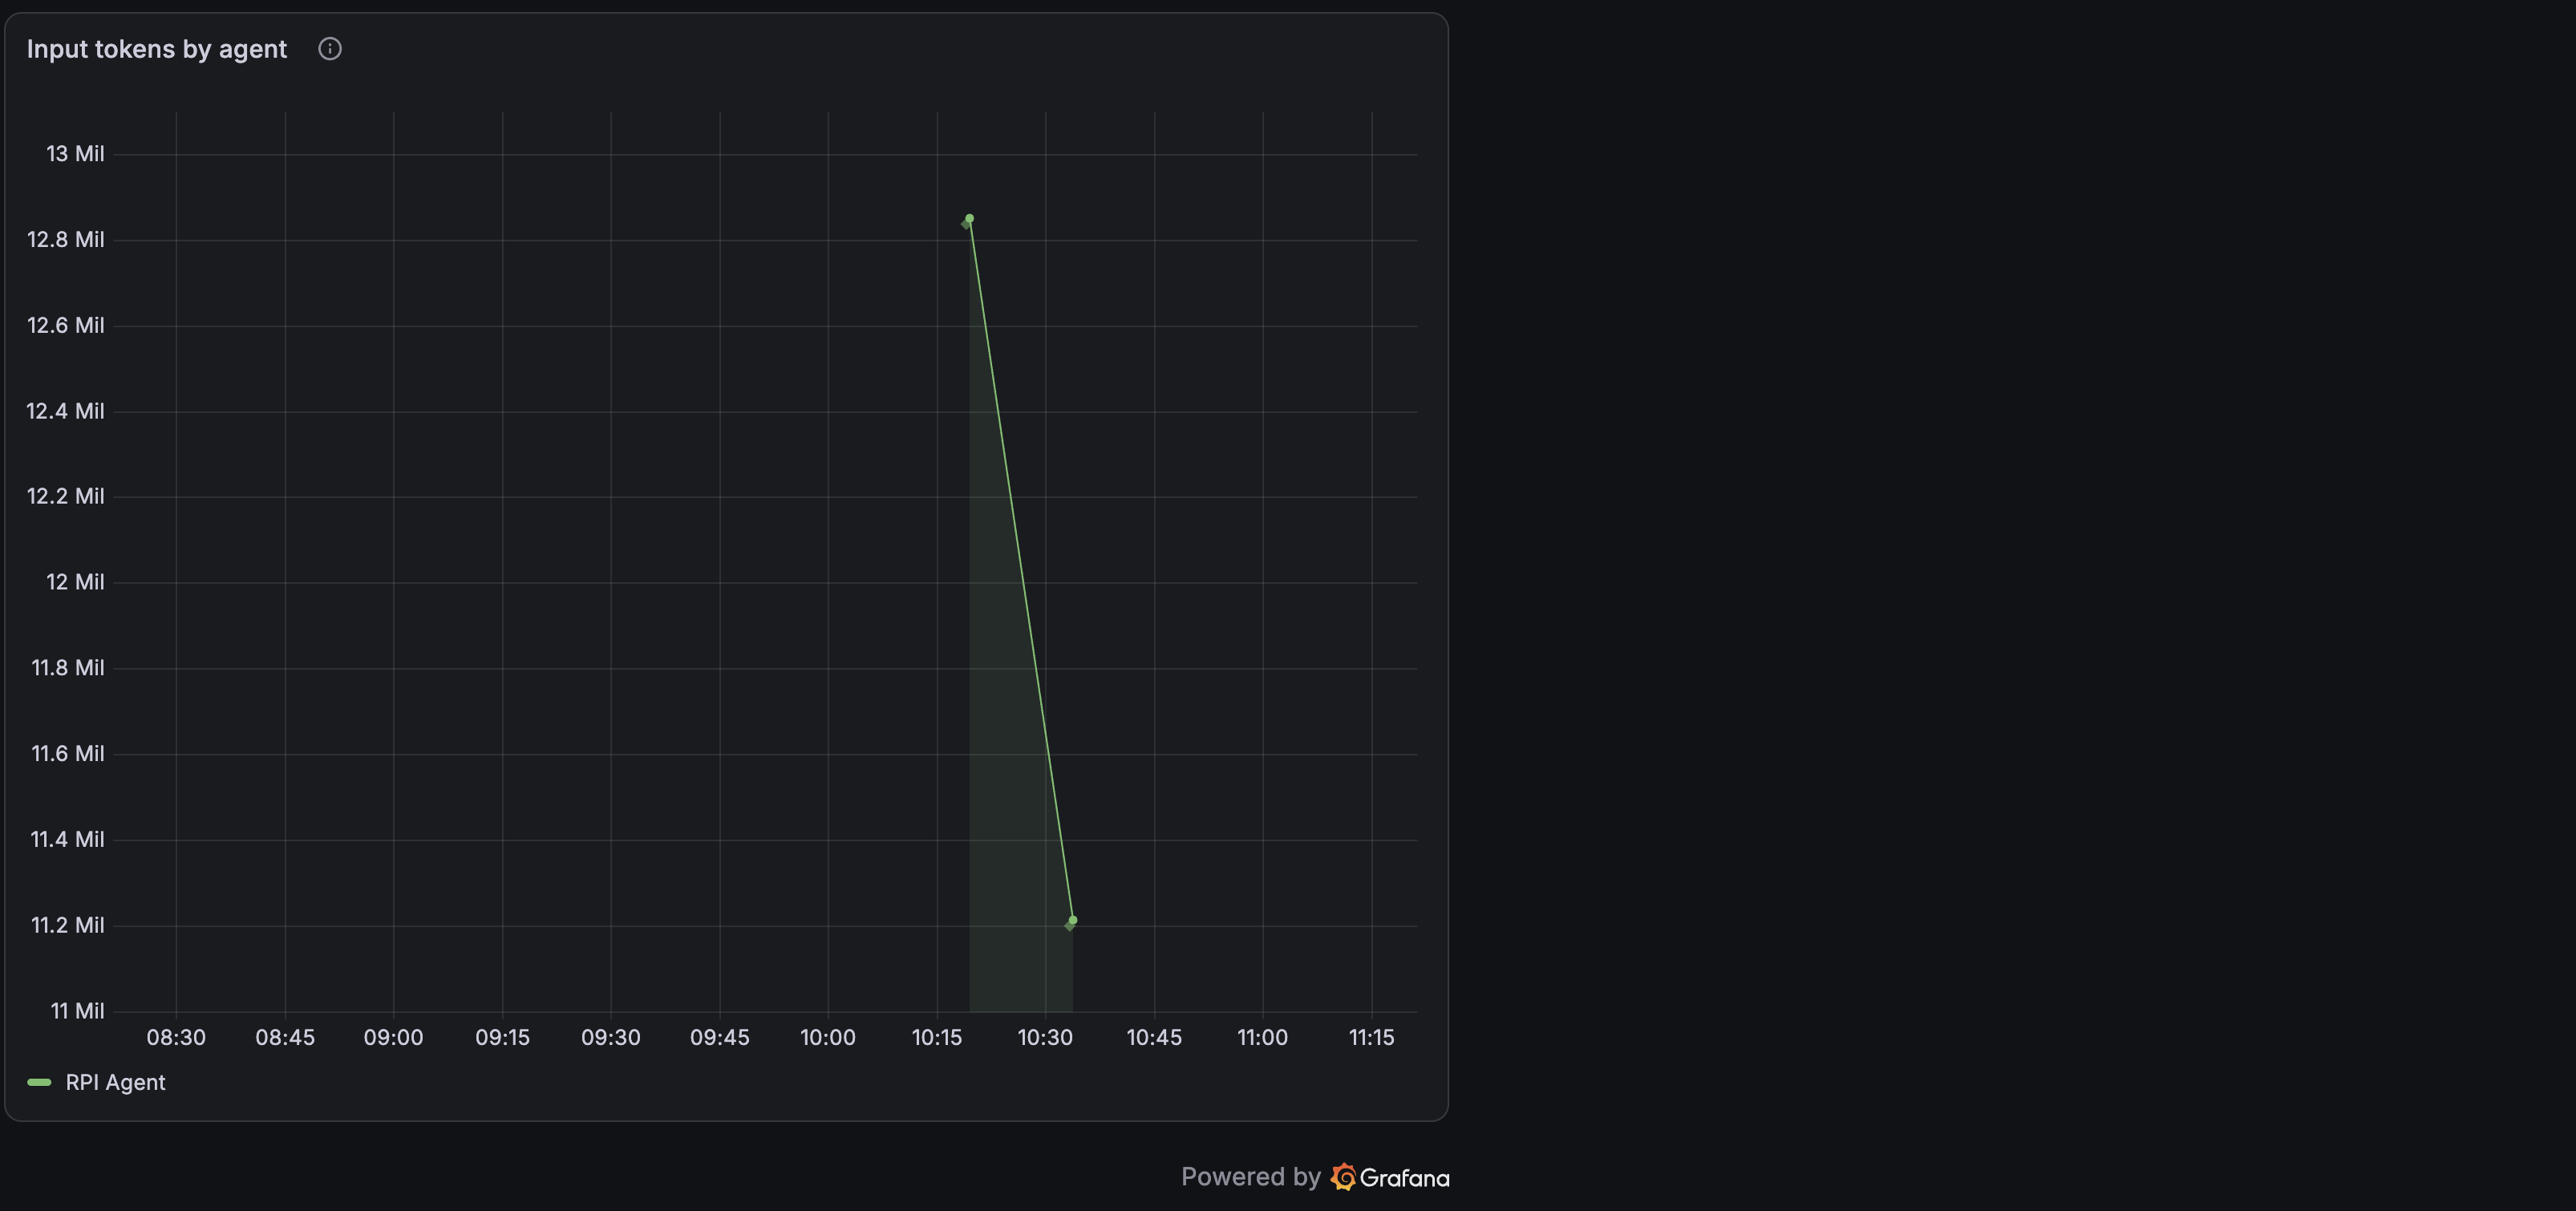This screenshot has width=2576, height=1211.
Task: Click the 12 Mil axis label
Action: [75, 582]
